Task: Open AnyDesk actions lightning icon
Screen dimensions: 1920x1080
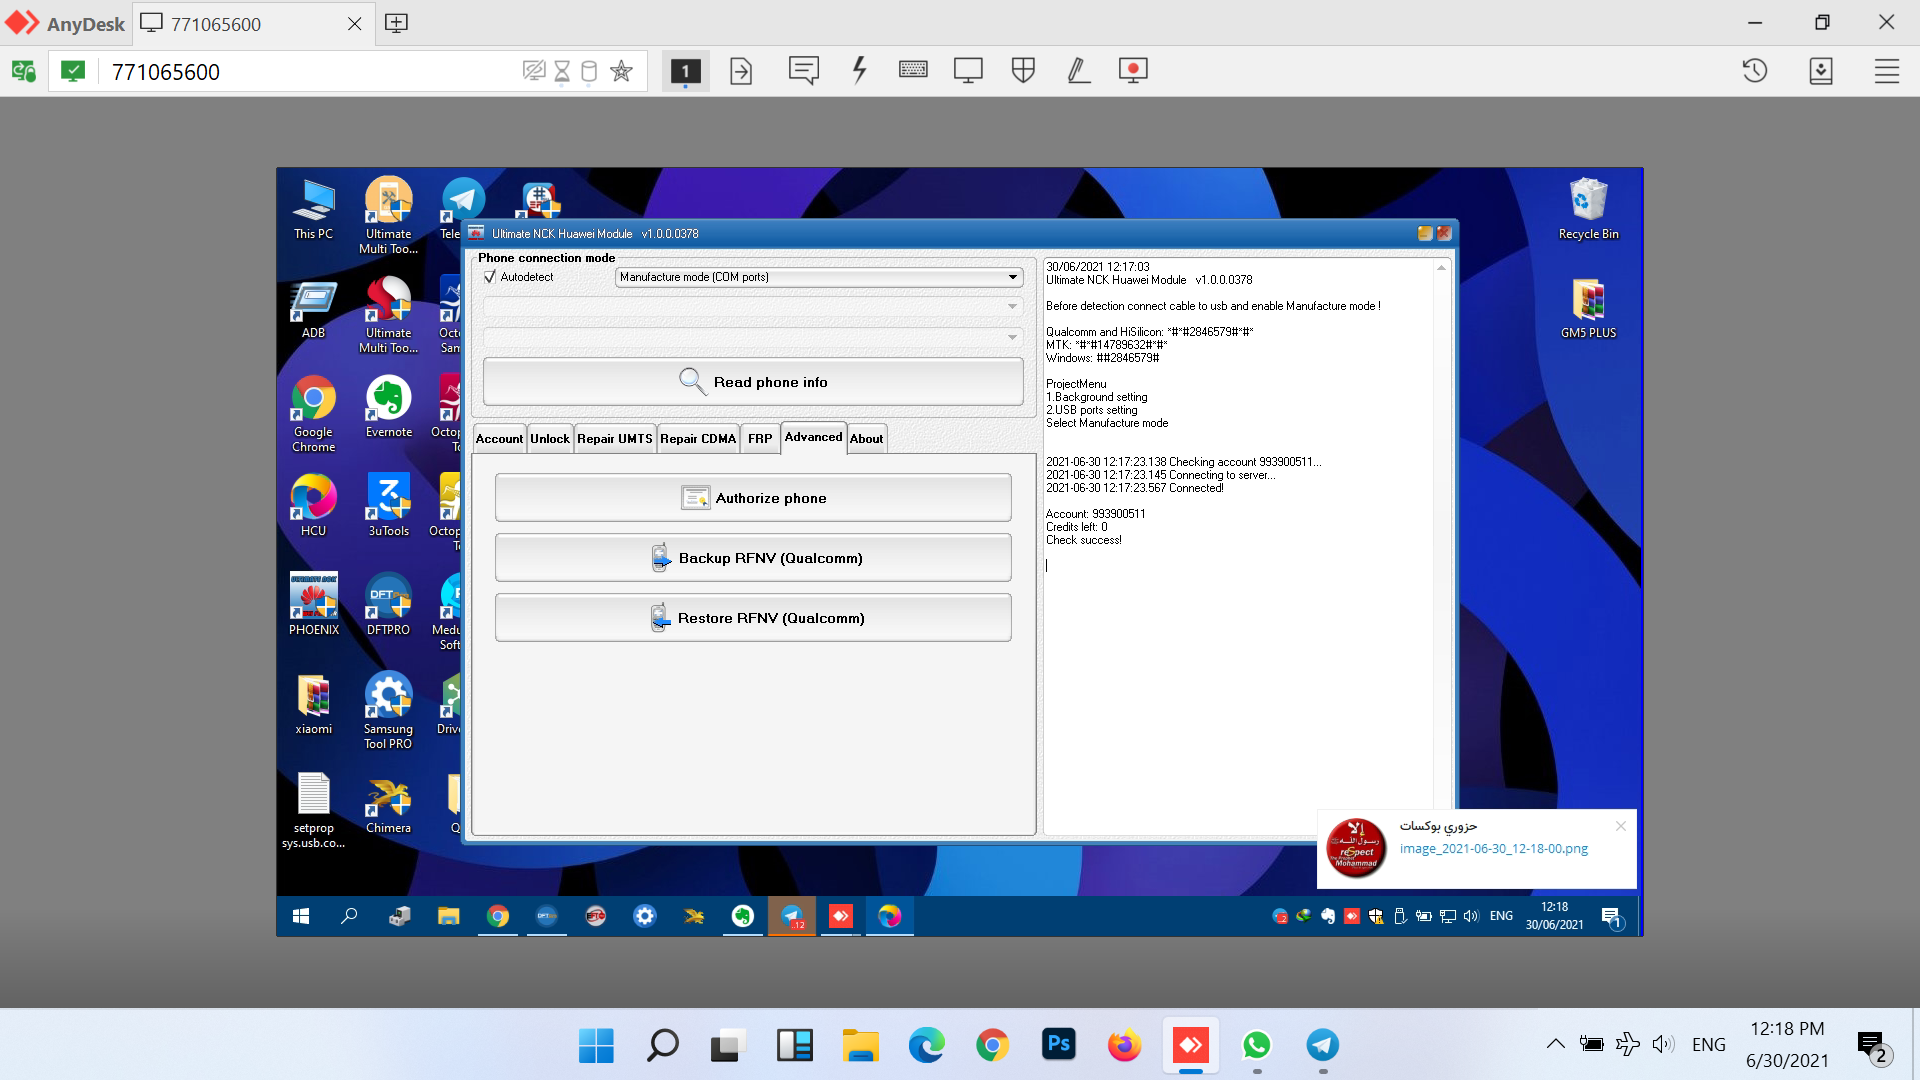Action: click(x=859, y=70)
